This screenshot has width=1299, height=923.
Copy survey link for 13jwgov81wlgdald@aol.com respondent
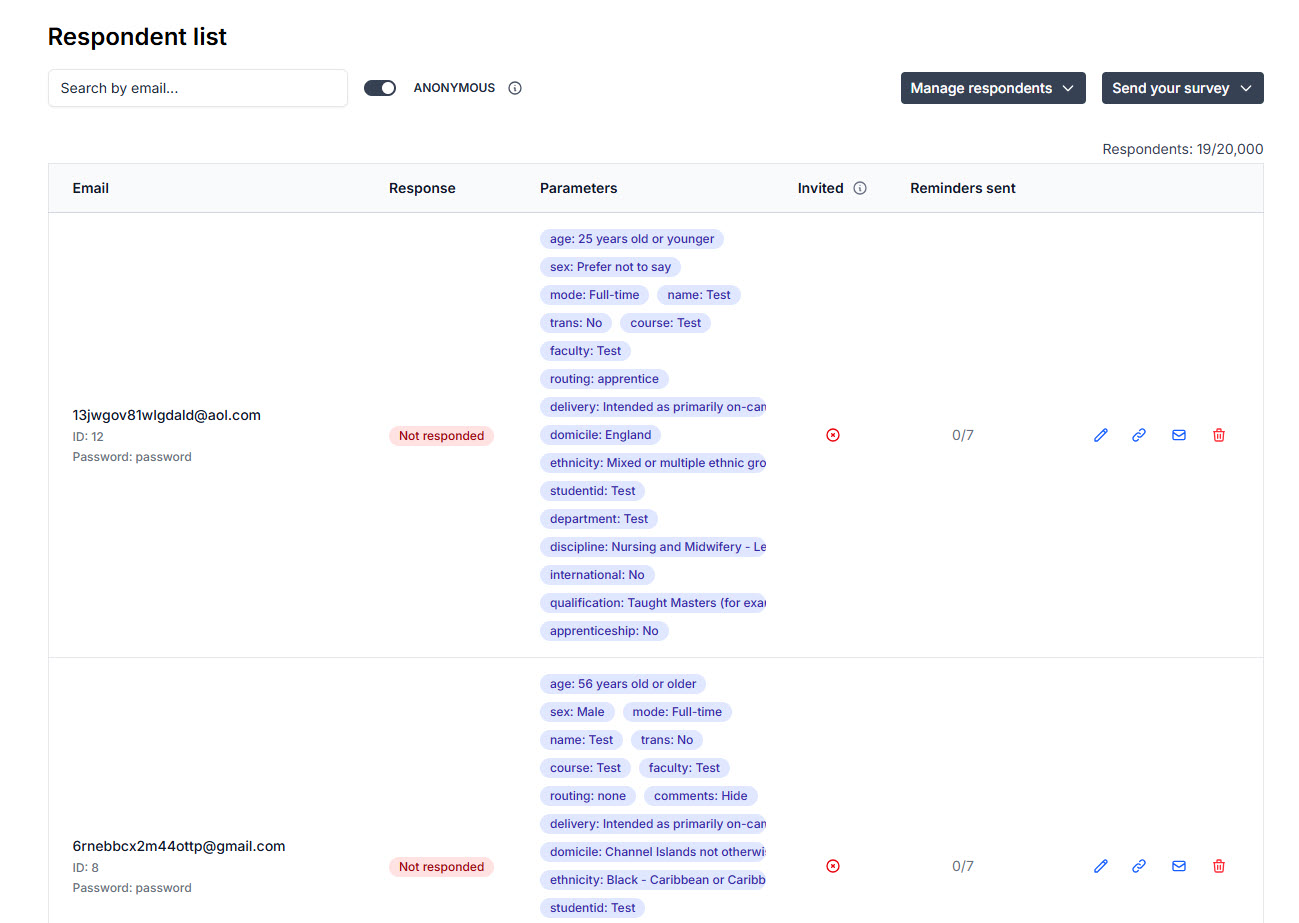[x=1139, y=435]
